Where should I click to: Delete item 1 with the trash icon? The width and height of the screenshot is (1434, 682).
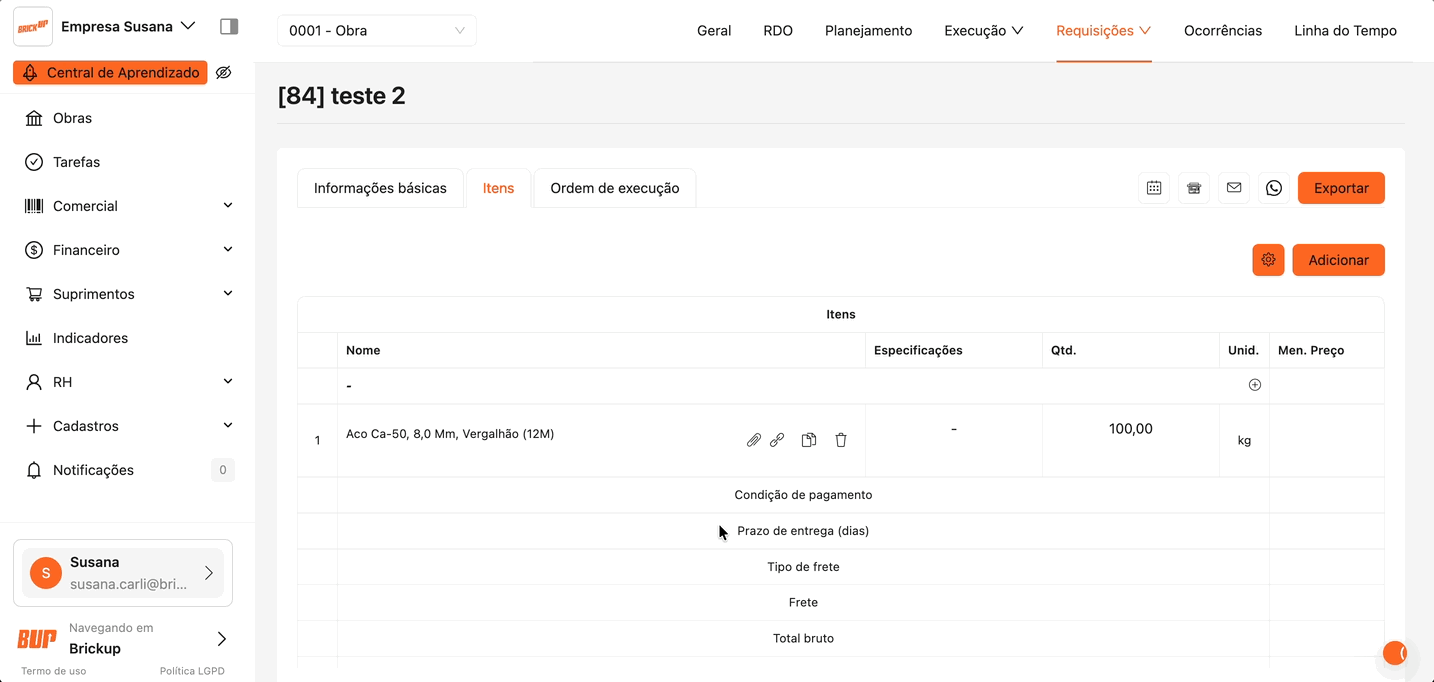point(841,440)
